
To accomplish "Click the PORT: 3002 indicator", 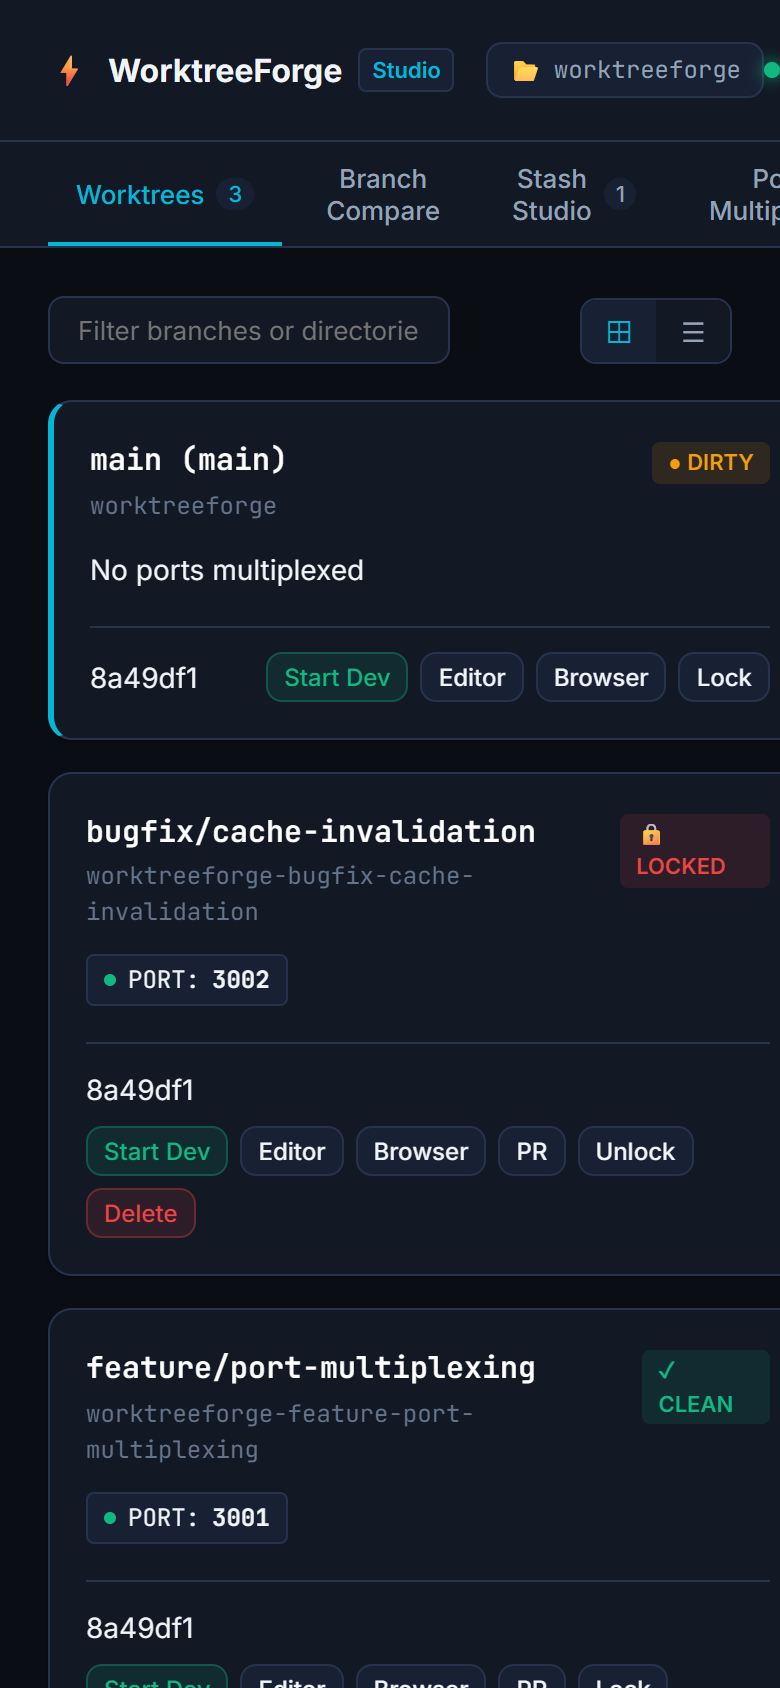I will pos(187,980).
